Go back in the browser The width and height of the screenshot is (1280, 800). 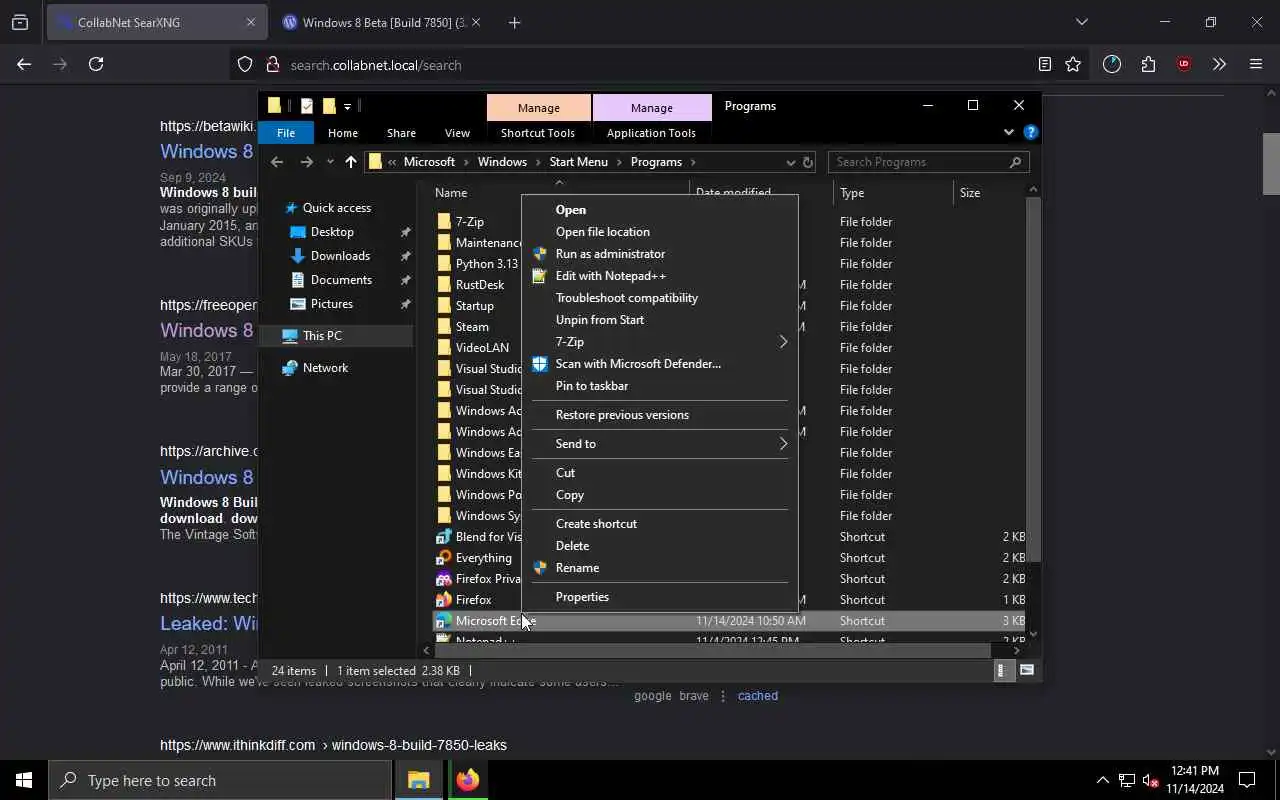point(24,64)
